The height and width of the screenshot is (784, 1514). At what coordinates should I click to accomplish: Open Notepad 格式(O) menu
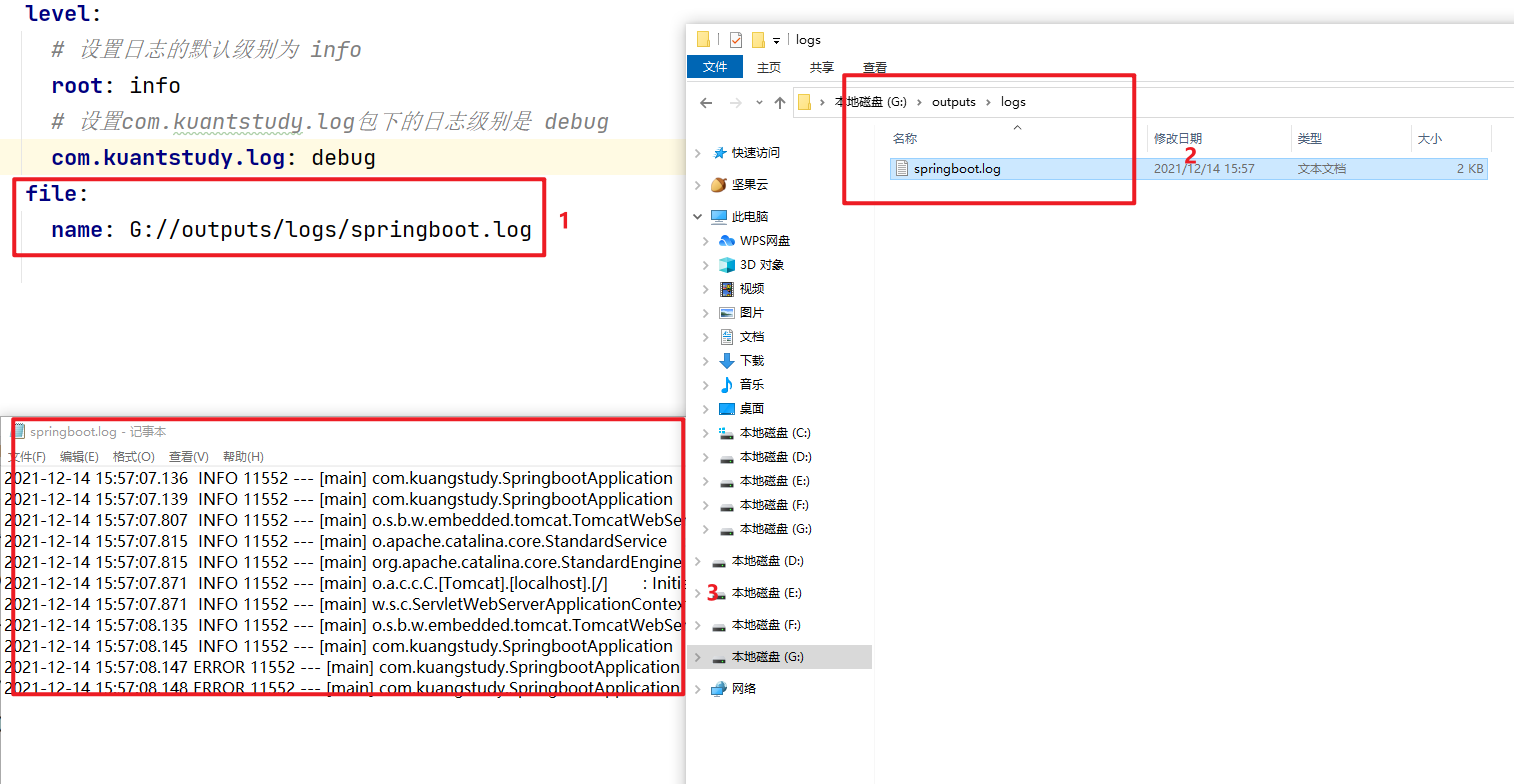click(x=134, y=456)
